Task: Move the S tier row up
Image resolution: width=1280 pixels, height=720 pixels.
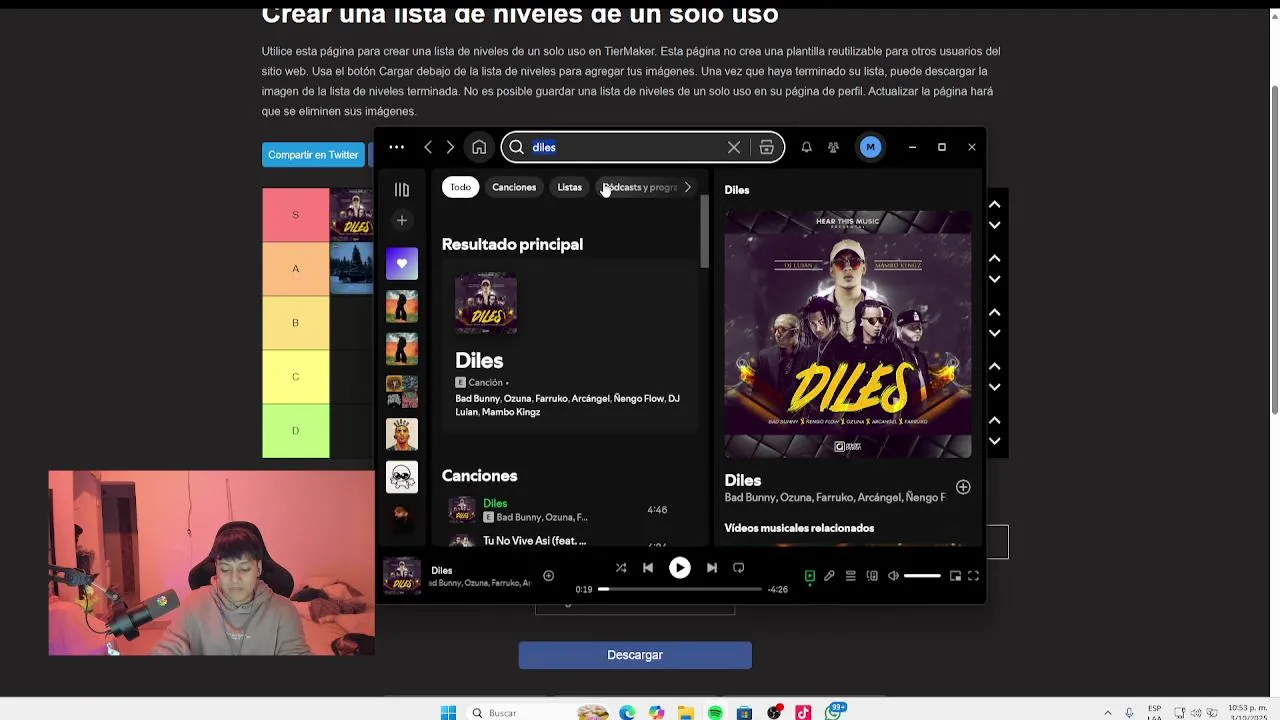Action: (994, 204)
